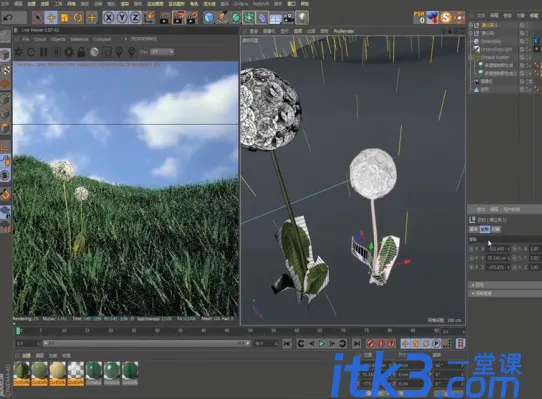
Task: Toggle the Z axis lock
Action: click(x=135, y=17)
